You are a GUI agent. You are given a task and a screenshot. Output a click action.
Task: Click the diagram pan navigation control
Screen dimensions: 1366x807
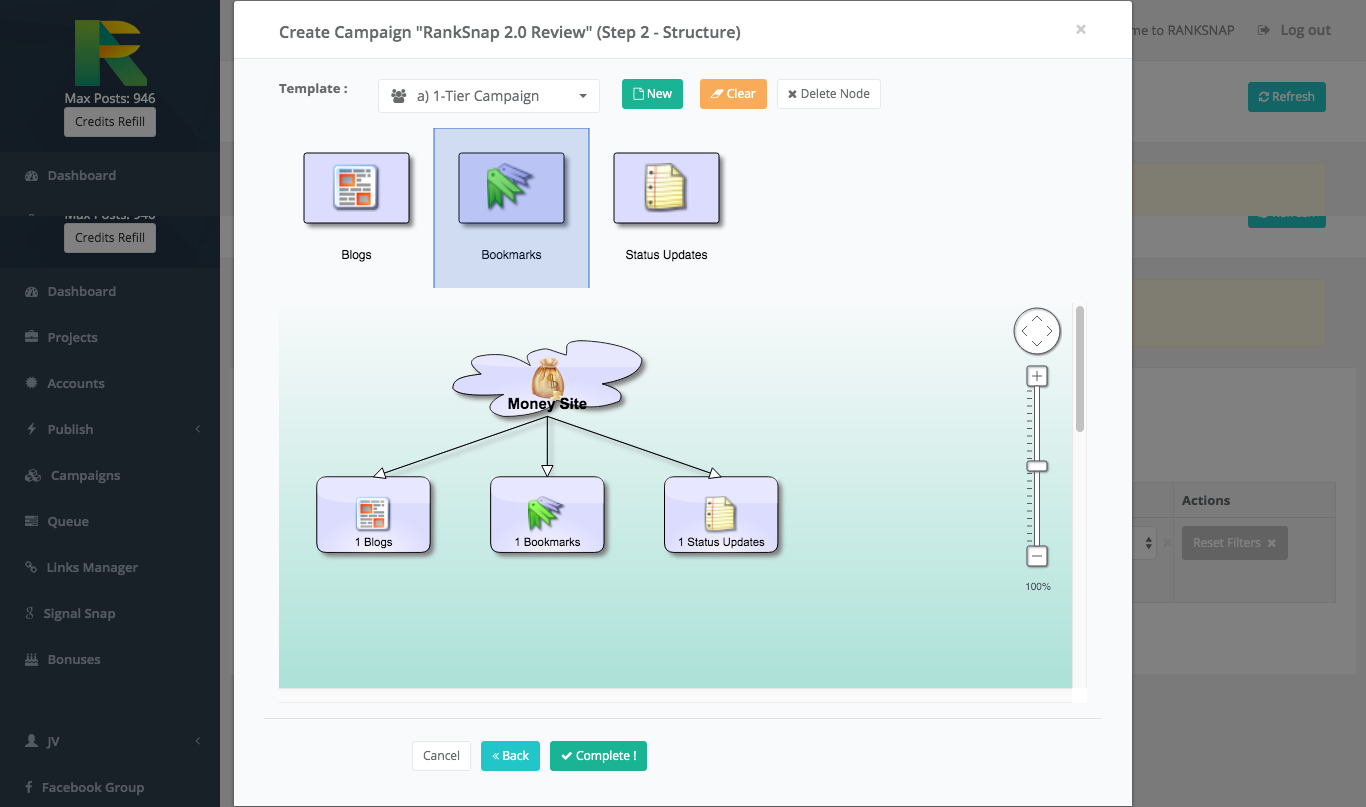[1037, 331]
